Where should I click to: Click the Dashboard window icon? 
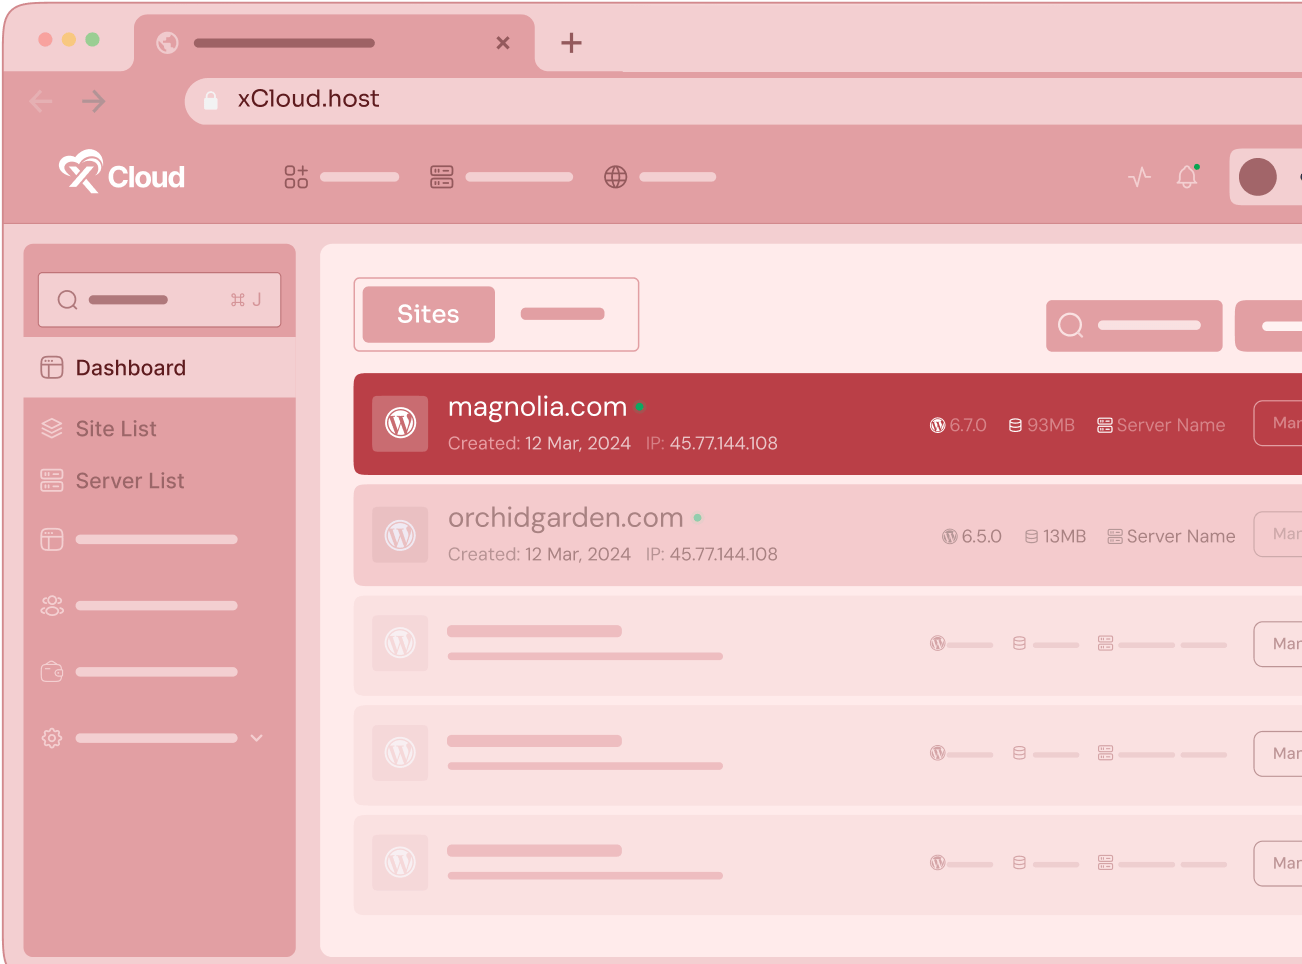coord(52,367)
